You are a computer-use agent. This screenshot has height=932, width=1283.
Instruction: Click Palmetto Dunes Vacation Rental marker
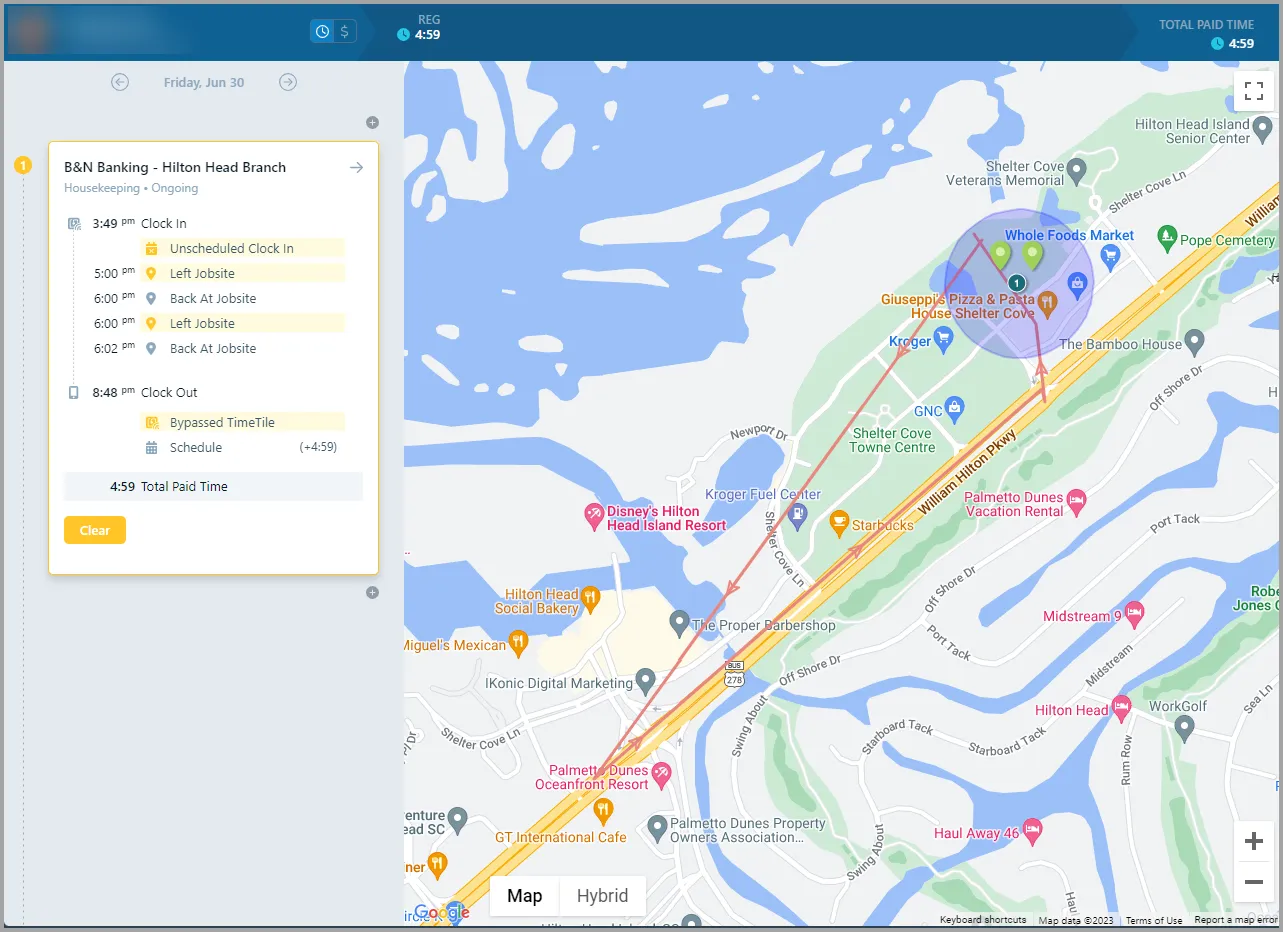pyautogui.click(x=1076, y=502)
